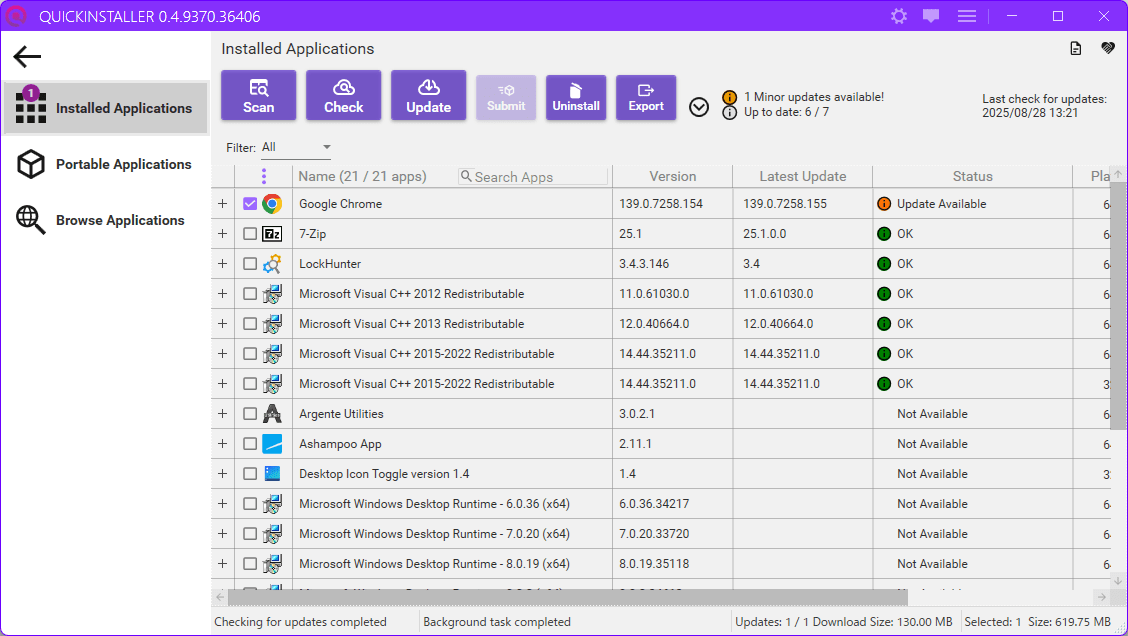
Task: Click green OK status icon for 7-Zip
Action: point(884,234)
